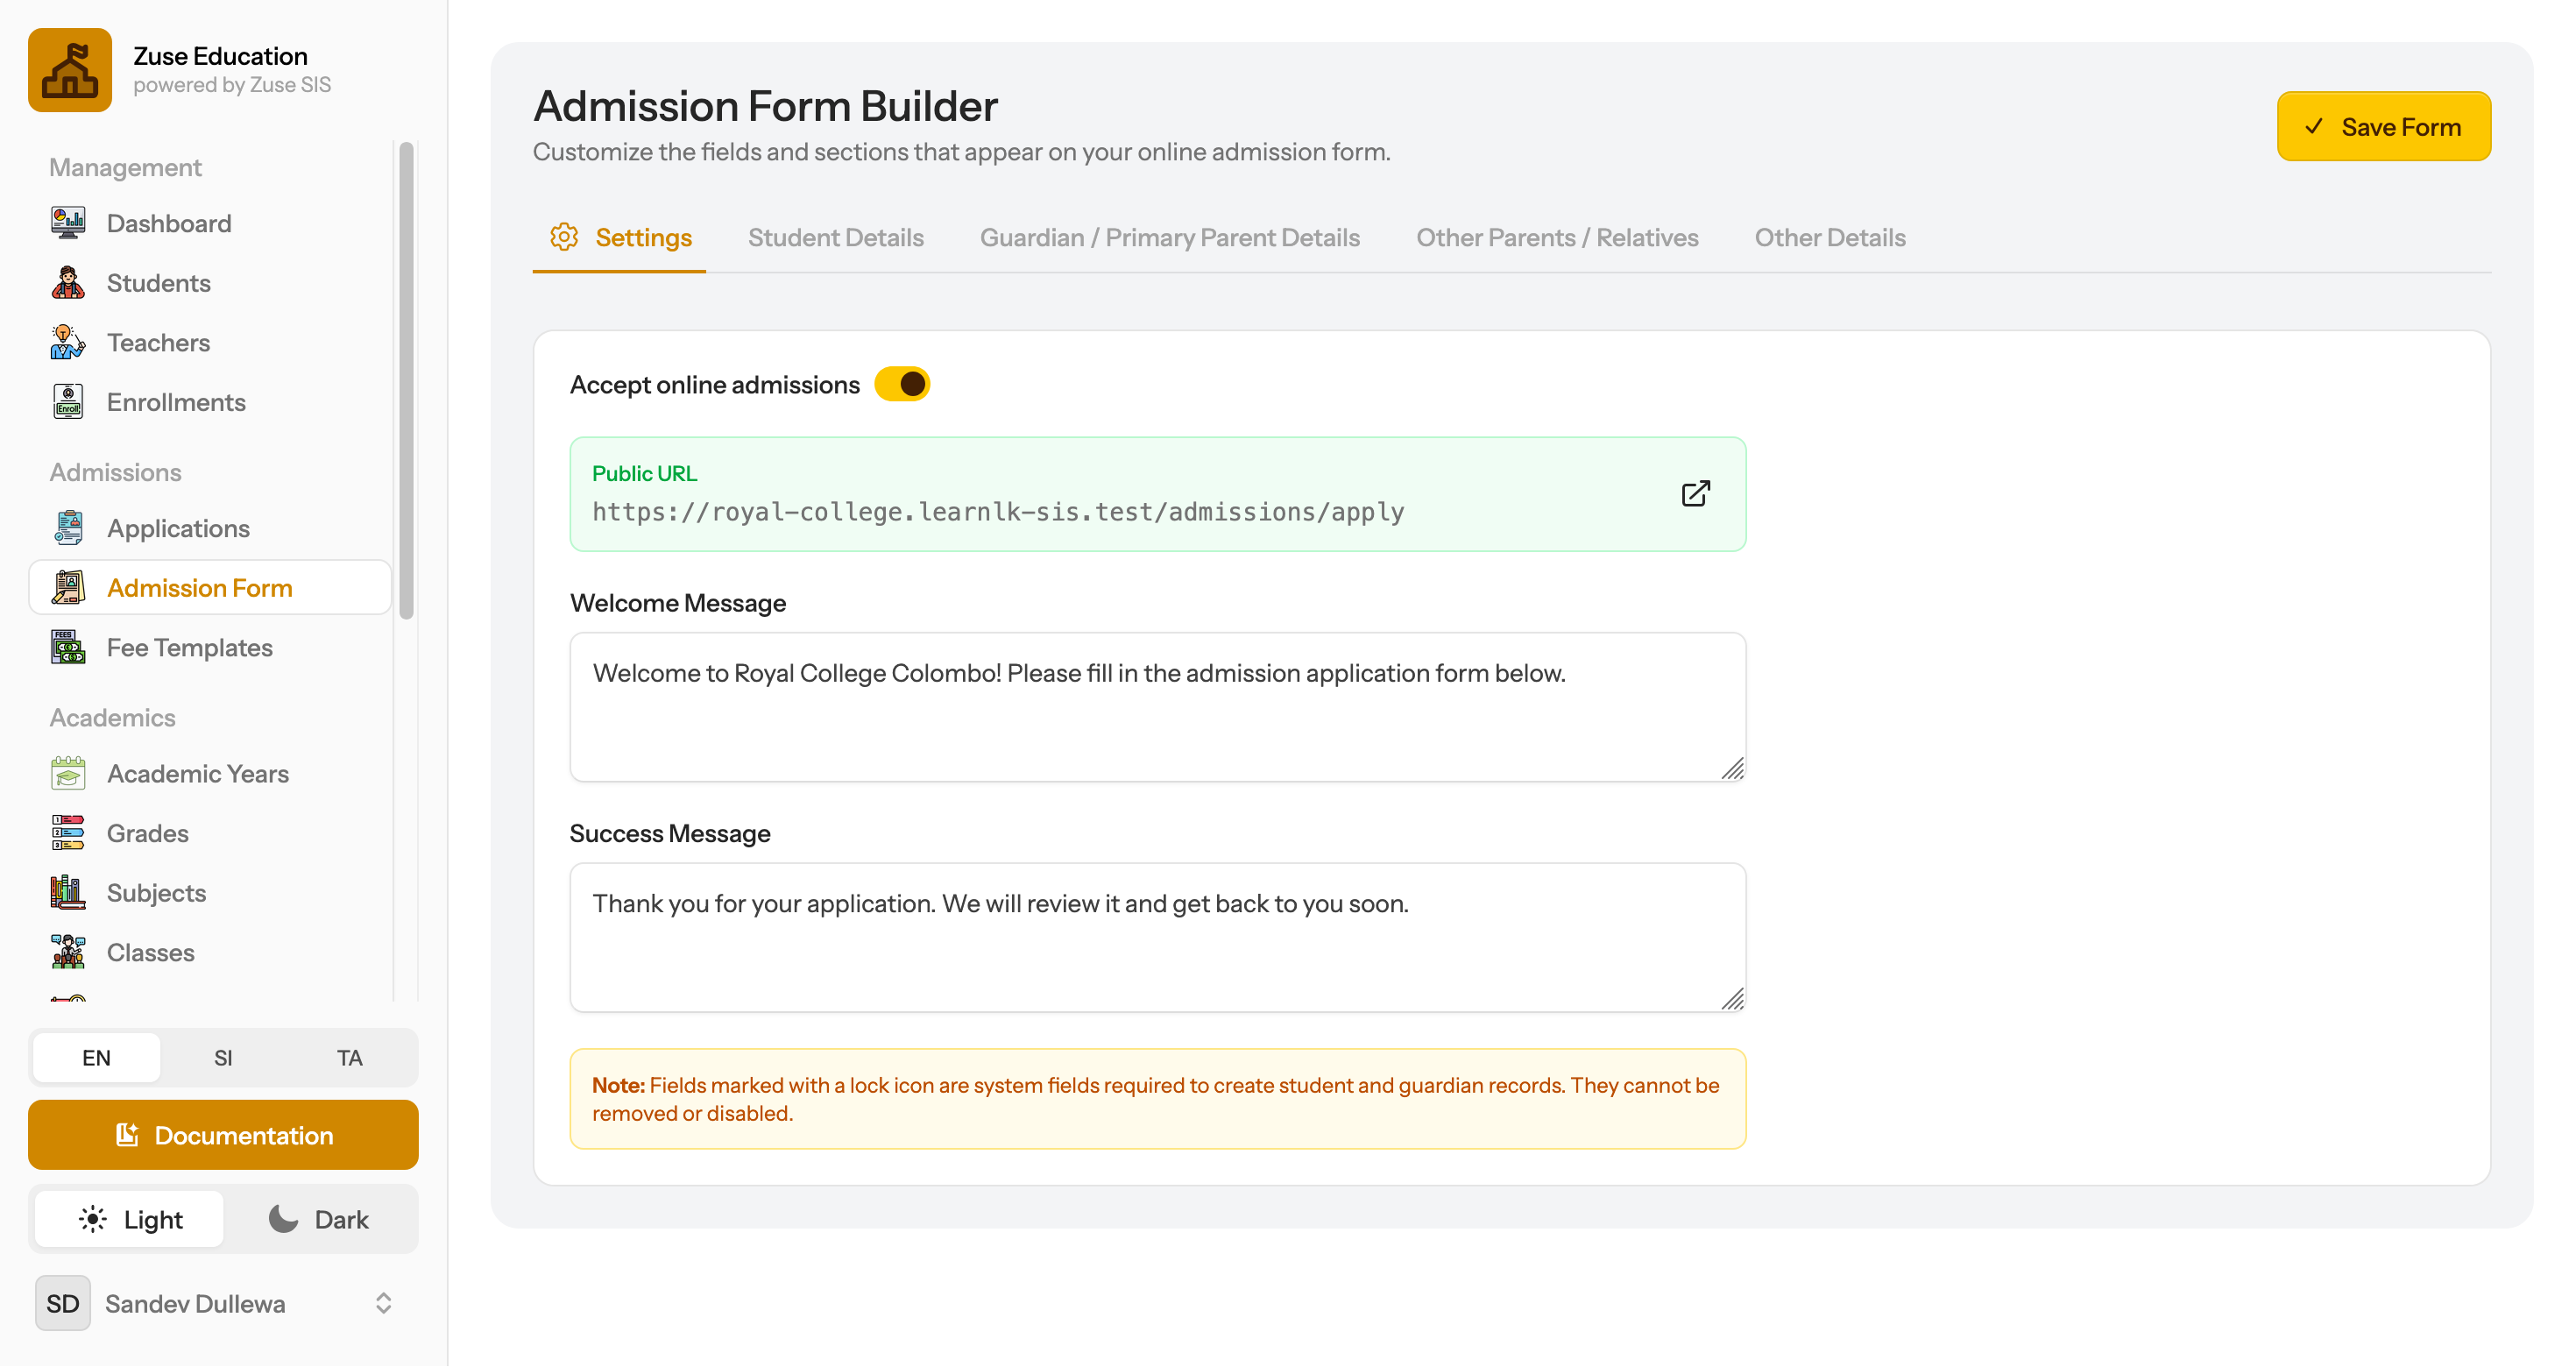Expand the Sandev Dullewa user menu chevrons
This screenshot has width=2576, height=1367.
383,1303
